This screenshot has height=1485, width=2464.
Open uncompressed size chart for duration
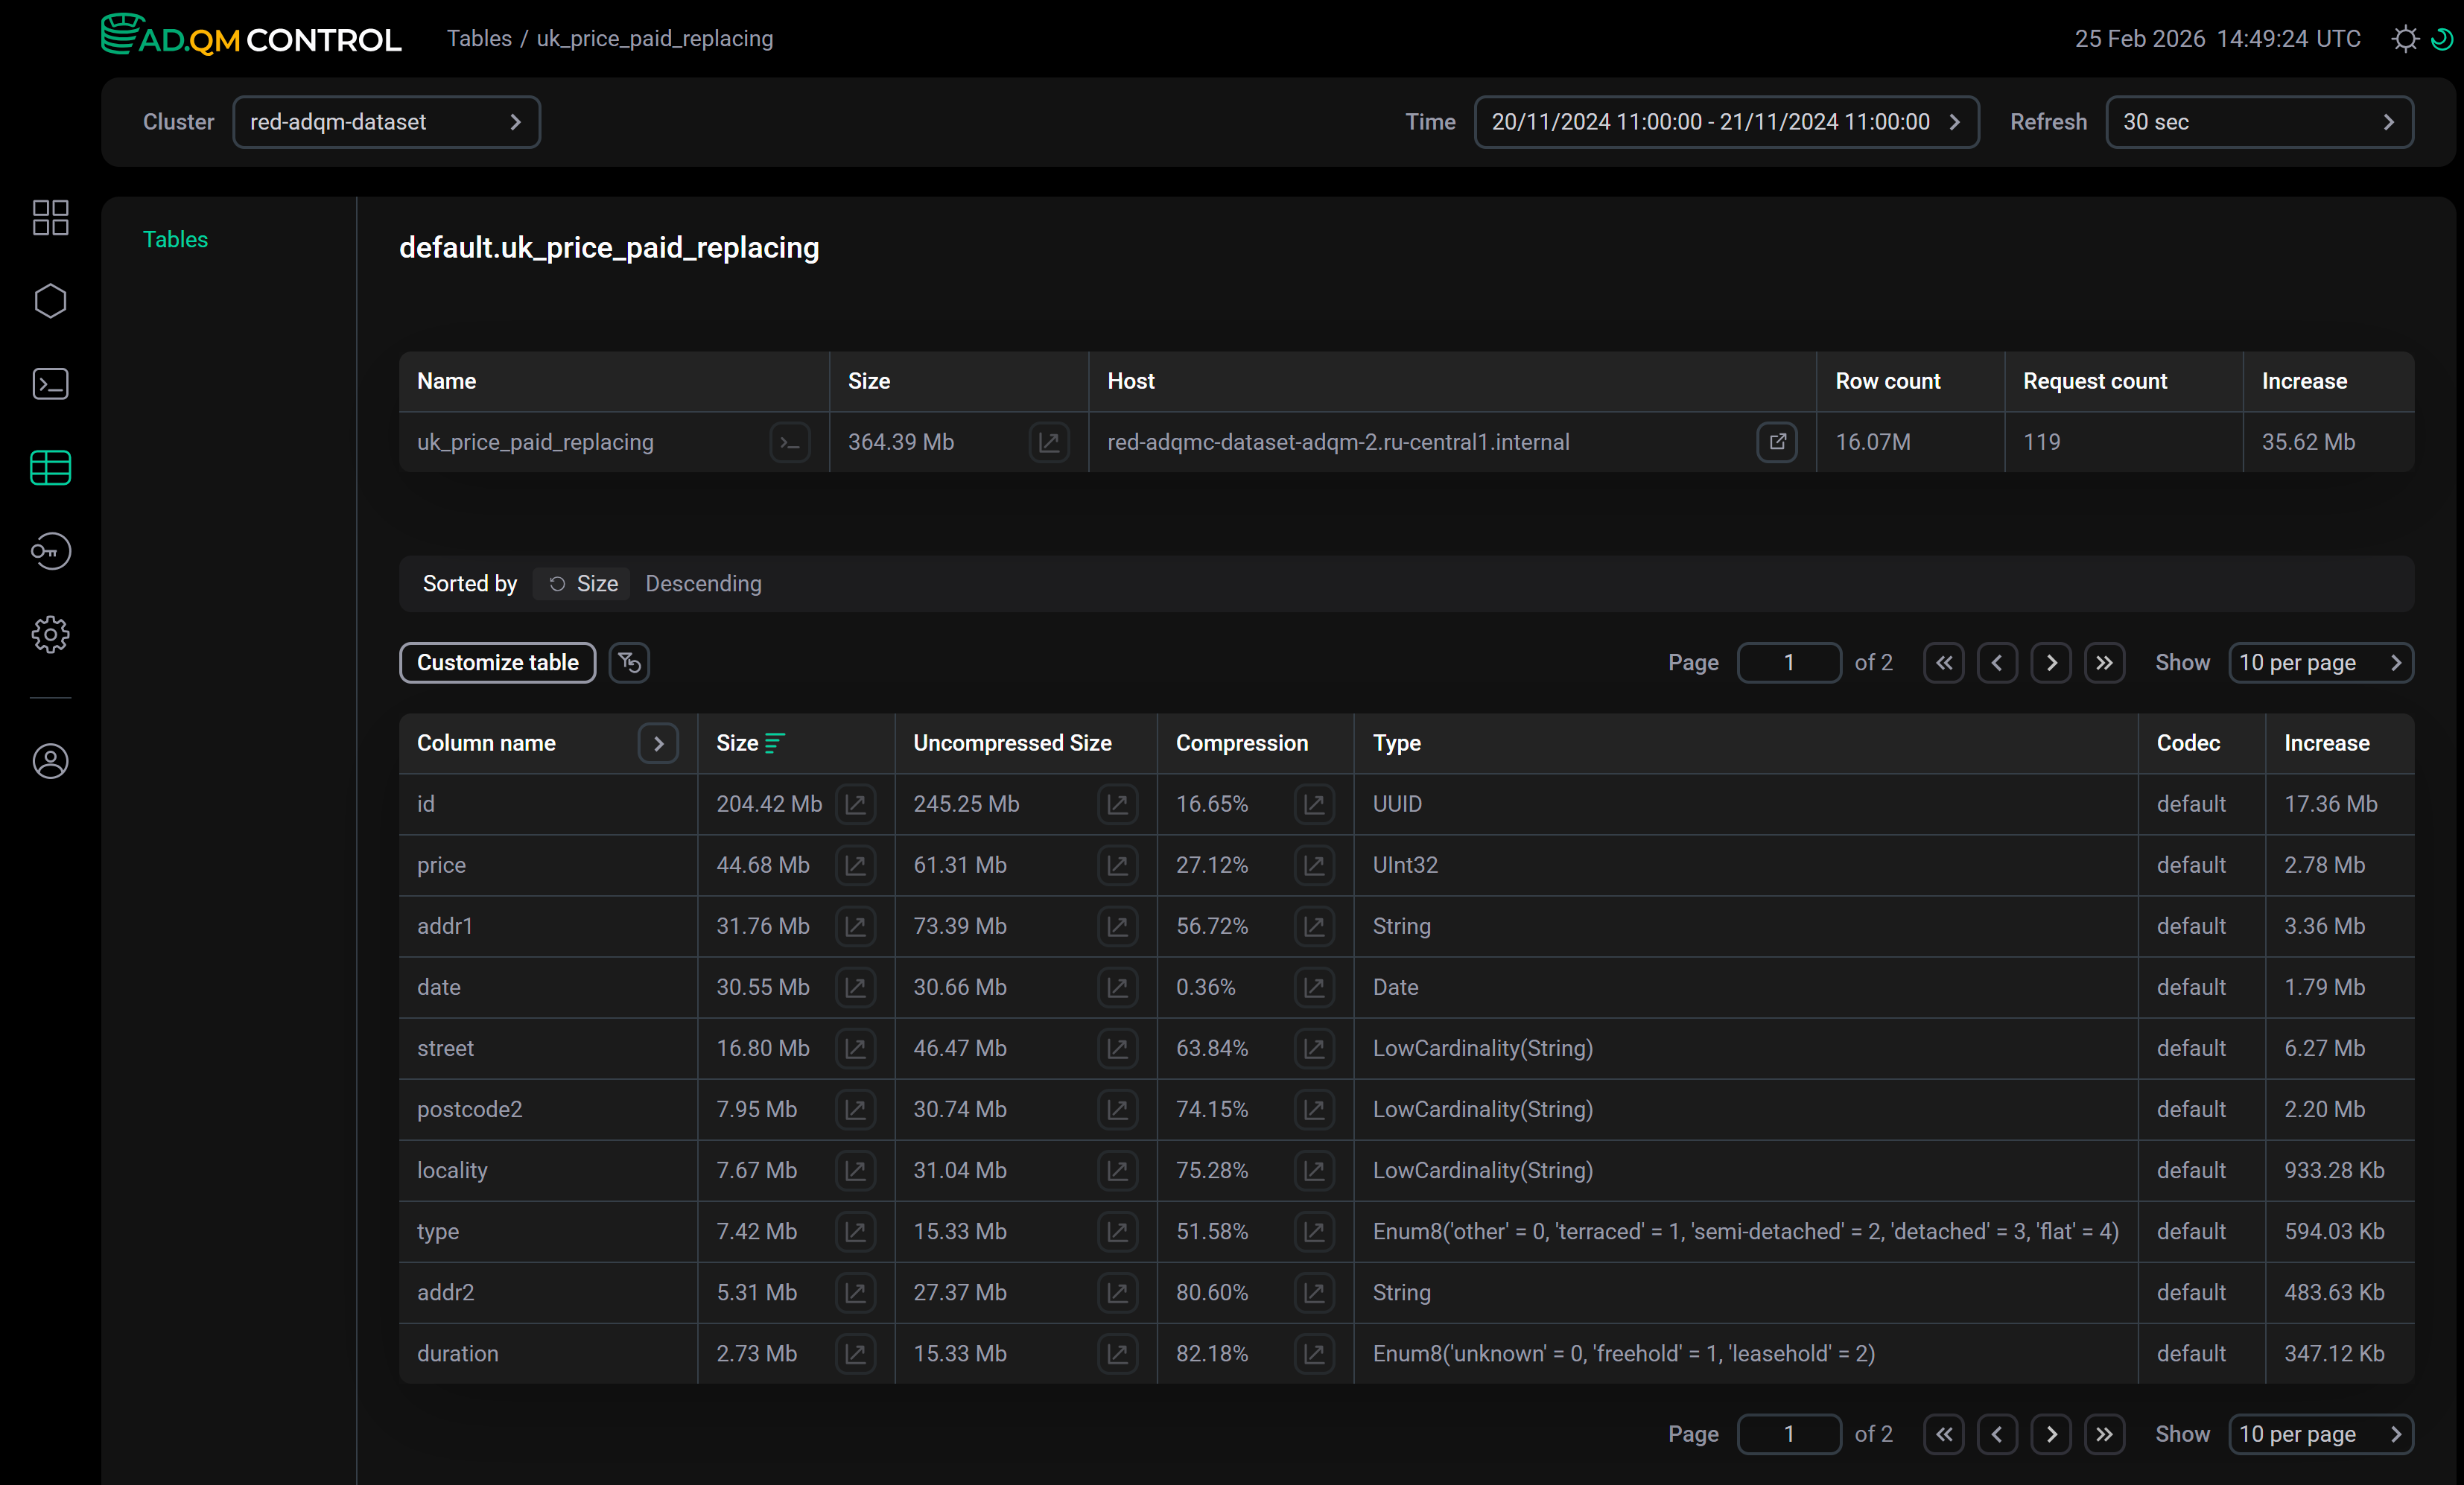click(x=1117, y=1353)
